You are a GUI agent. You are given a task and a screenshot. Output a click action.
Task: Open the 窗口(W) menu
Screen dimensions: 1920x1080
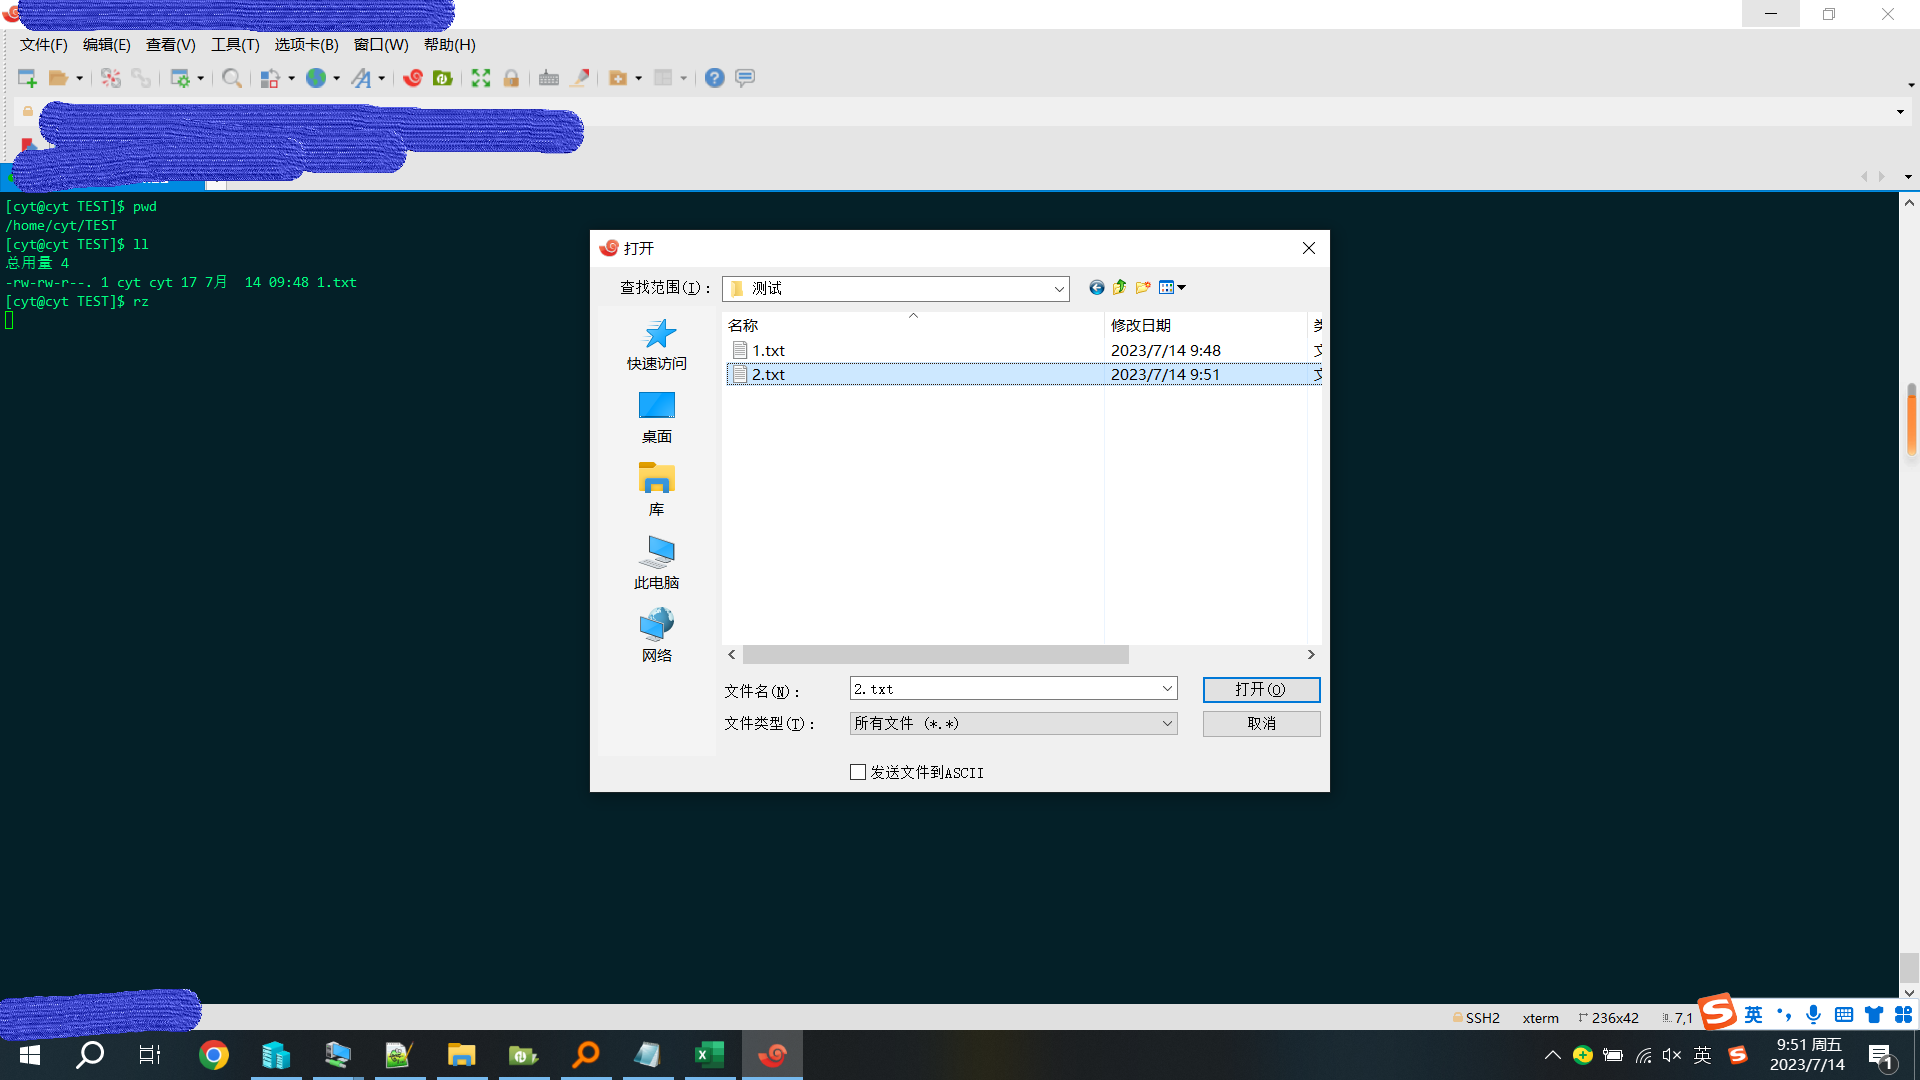[381, 45]
